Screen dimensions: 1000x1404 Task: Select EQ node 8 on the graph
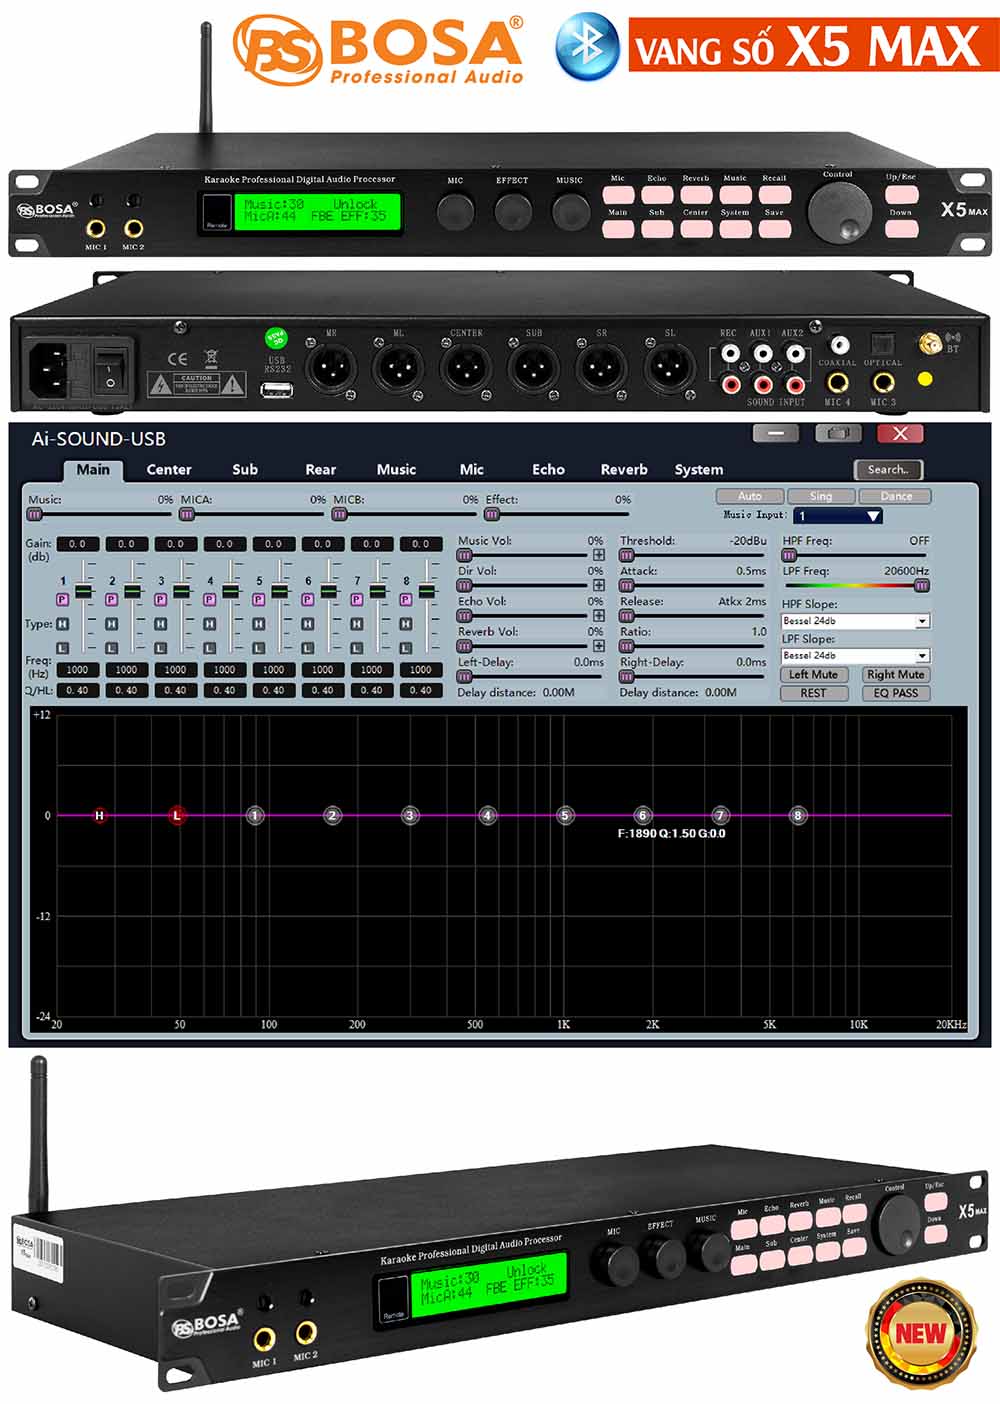point(798,816)
